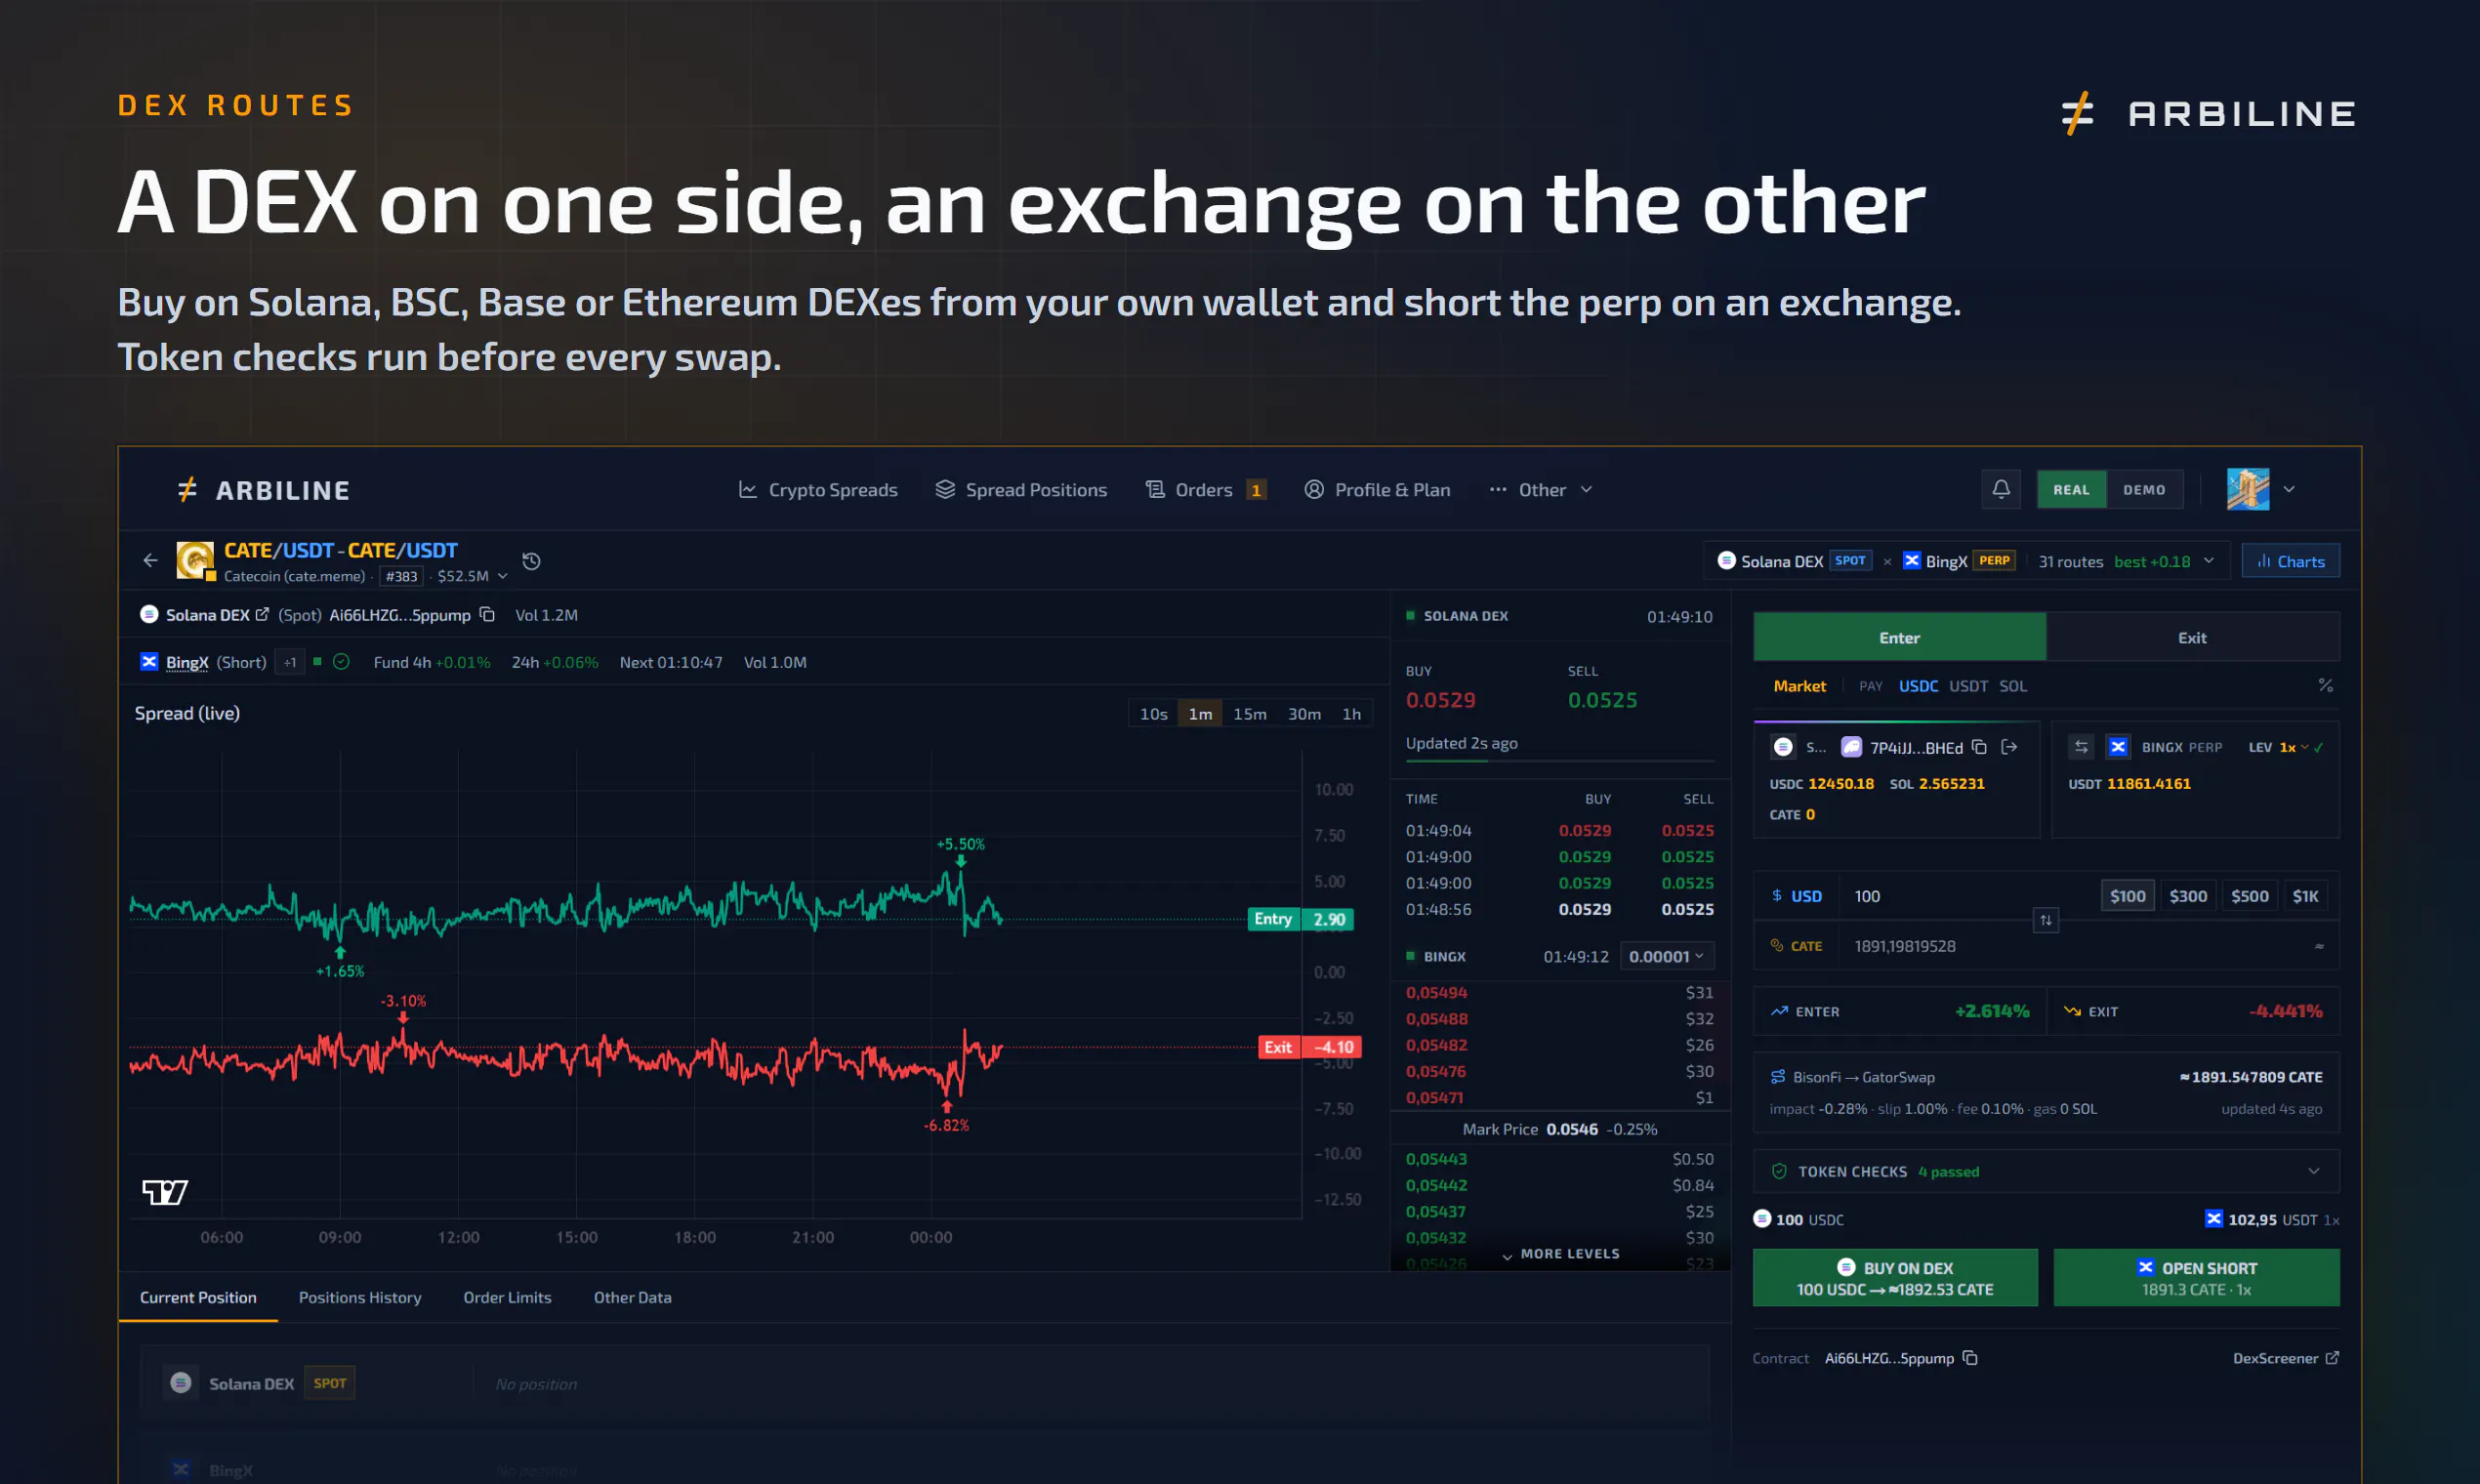Image resolution: width=2480 pixels, height=1484 pixels.
Task: Open Spread Positions
Action: tap(1021, 489)
